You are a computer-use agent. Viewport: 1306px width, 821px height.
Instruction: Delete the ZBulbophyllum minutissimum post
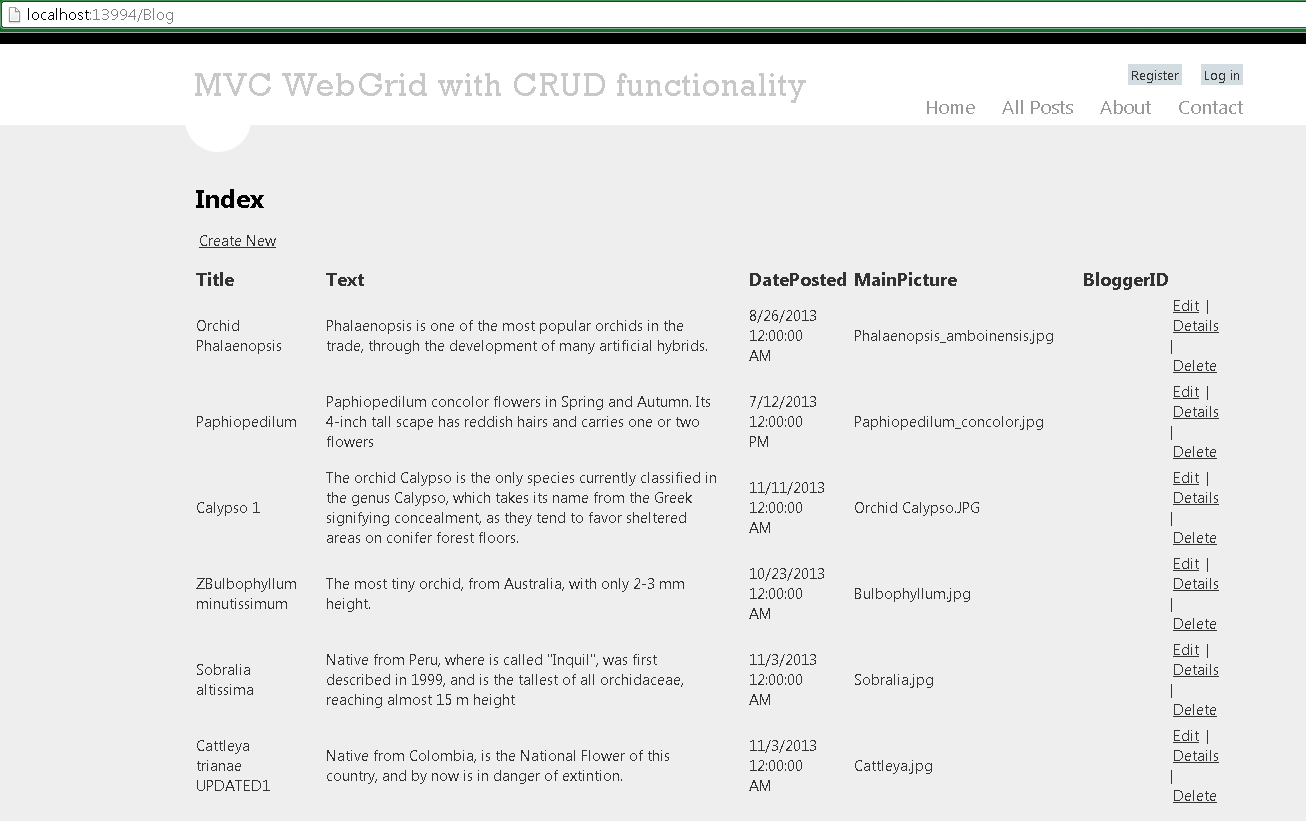pos(1195,624)
